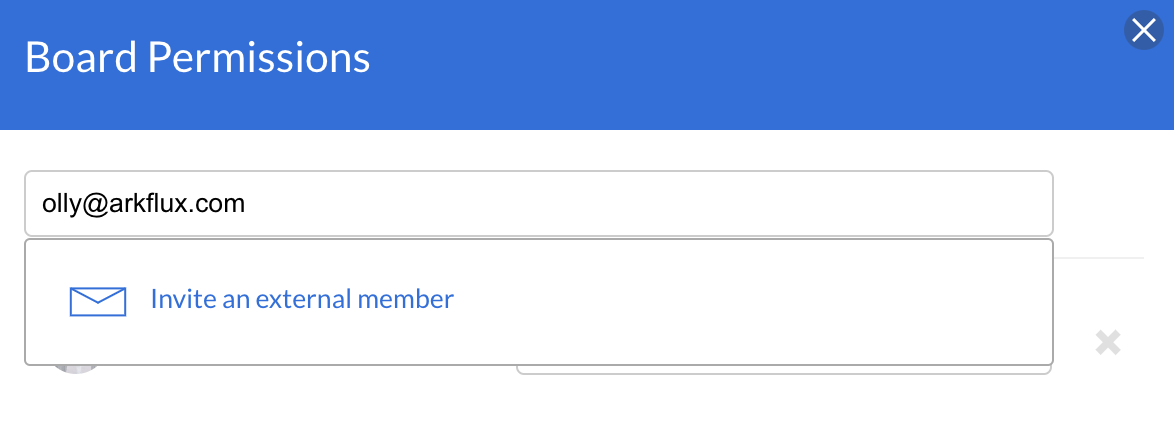Select "Invite an external member" suggestion

301,299
